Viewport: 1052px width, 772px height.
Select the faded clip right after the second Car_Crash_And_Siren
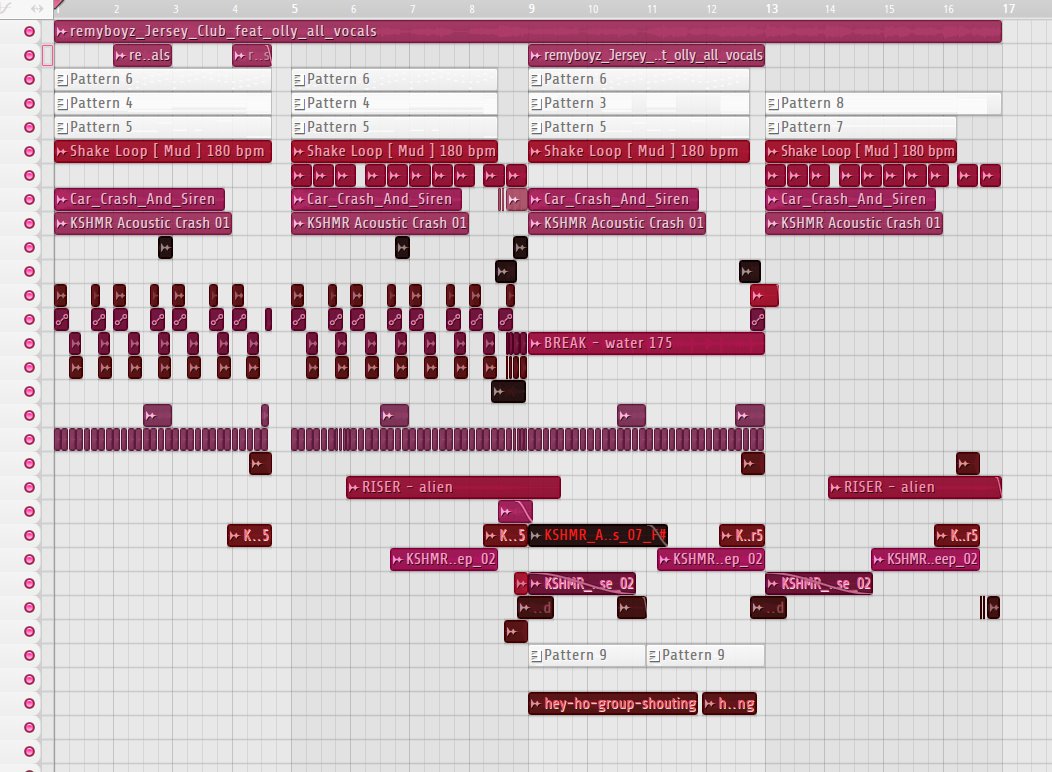click(516, 200)
